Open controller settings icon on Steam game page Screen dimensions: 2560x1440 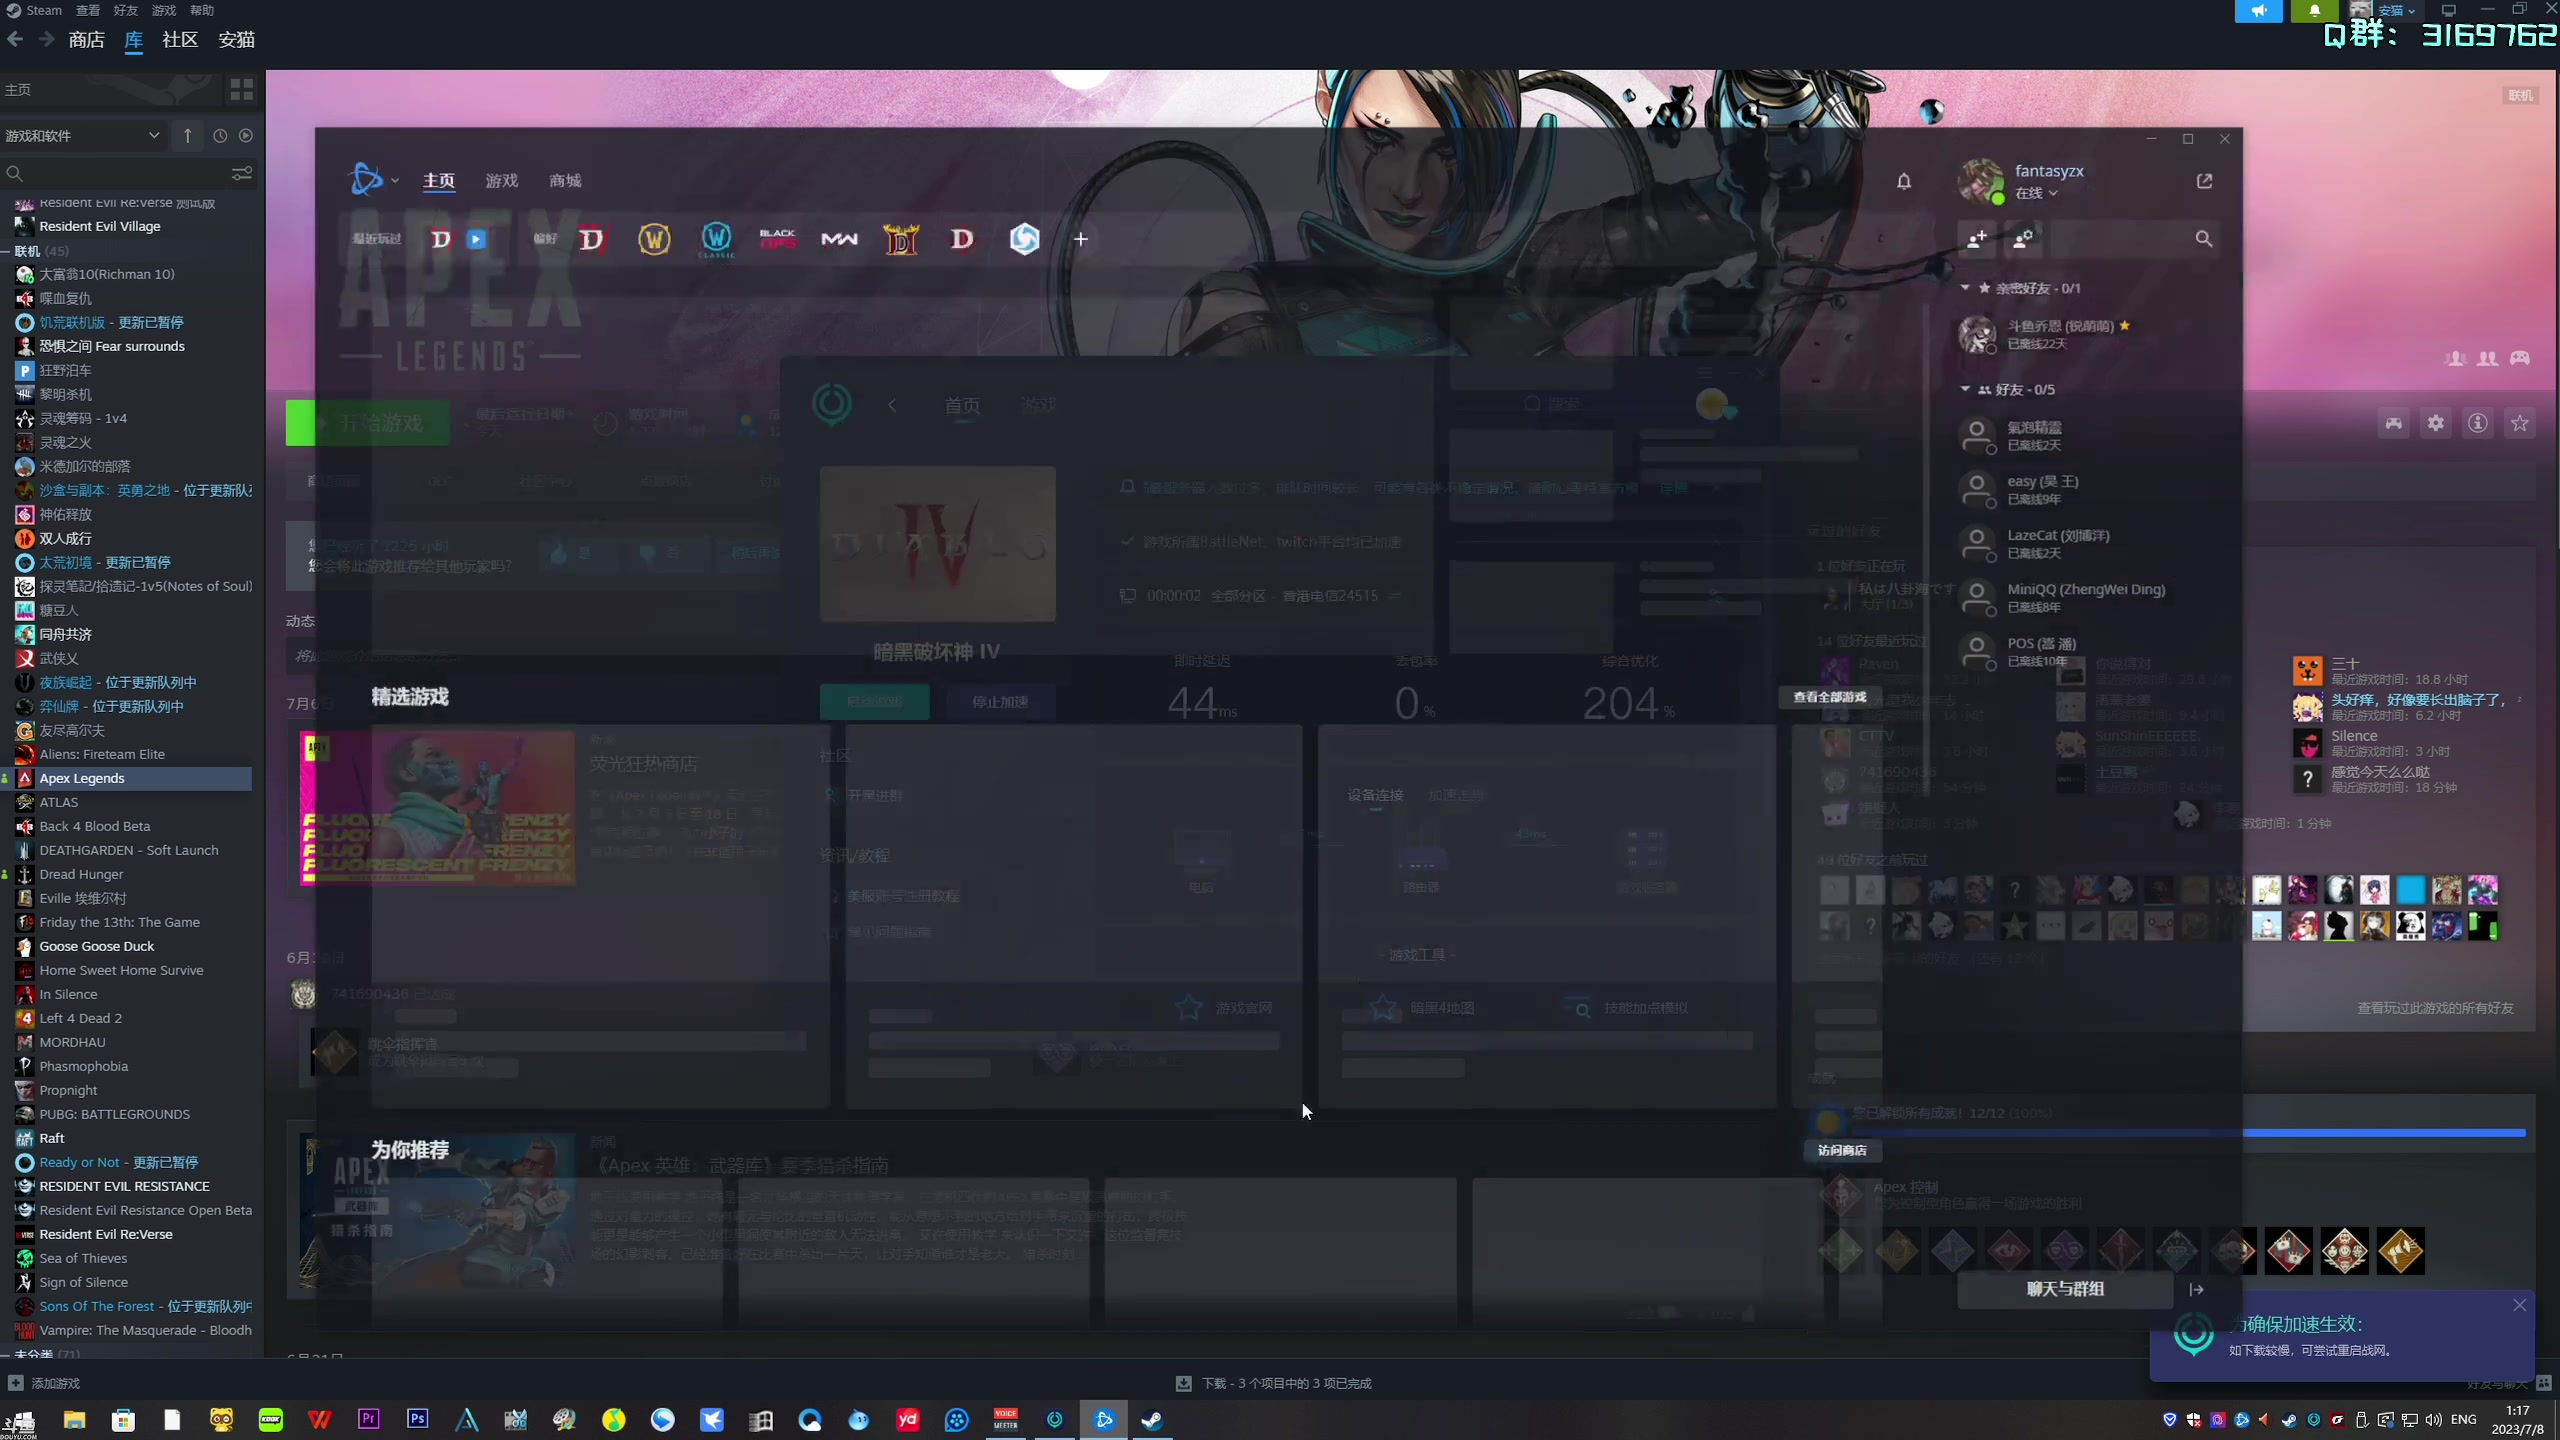coord(2393,423)
